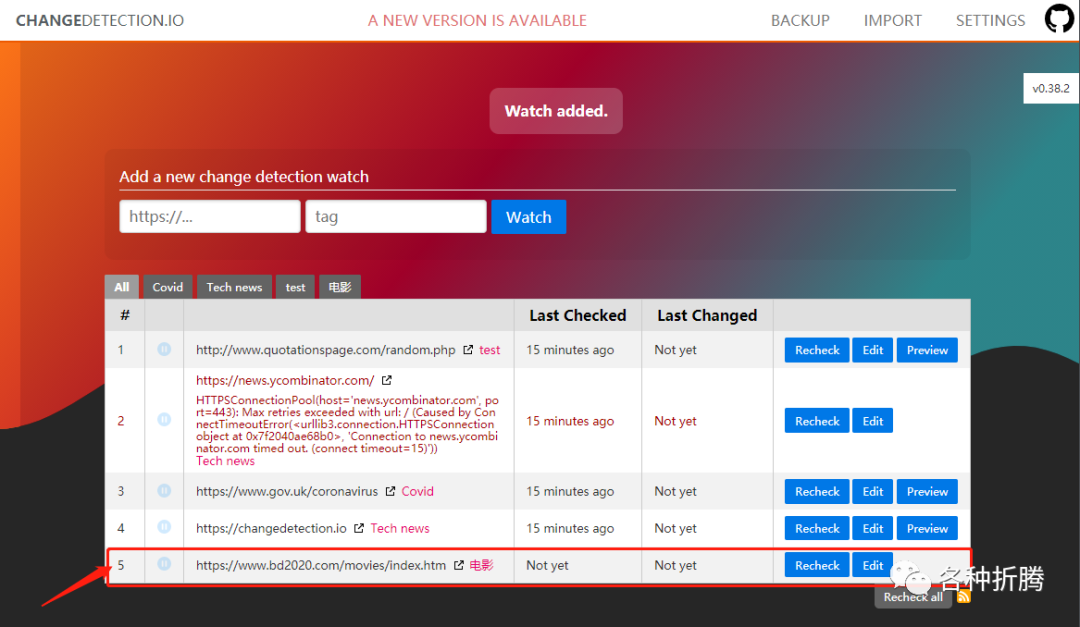1080x627 pixels.
Task: Open external link icon for gov.uk coronavirus
Action: click(x=390, y=491)
